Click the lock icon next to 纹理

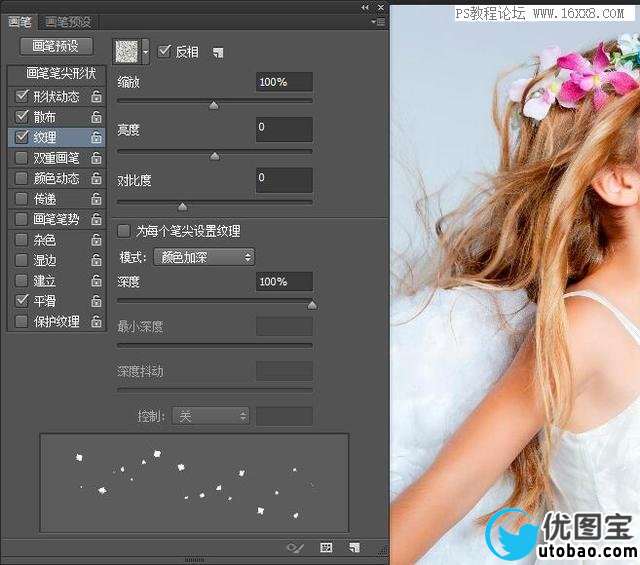[96, 138]
